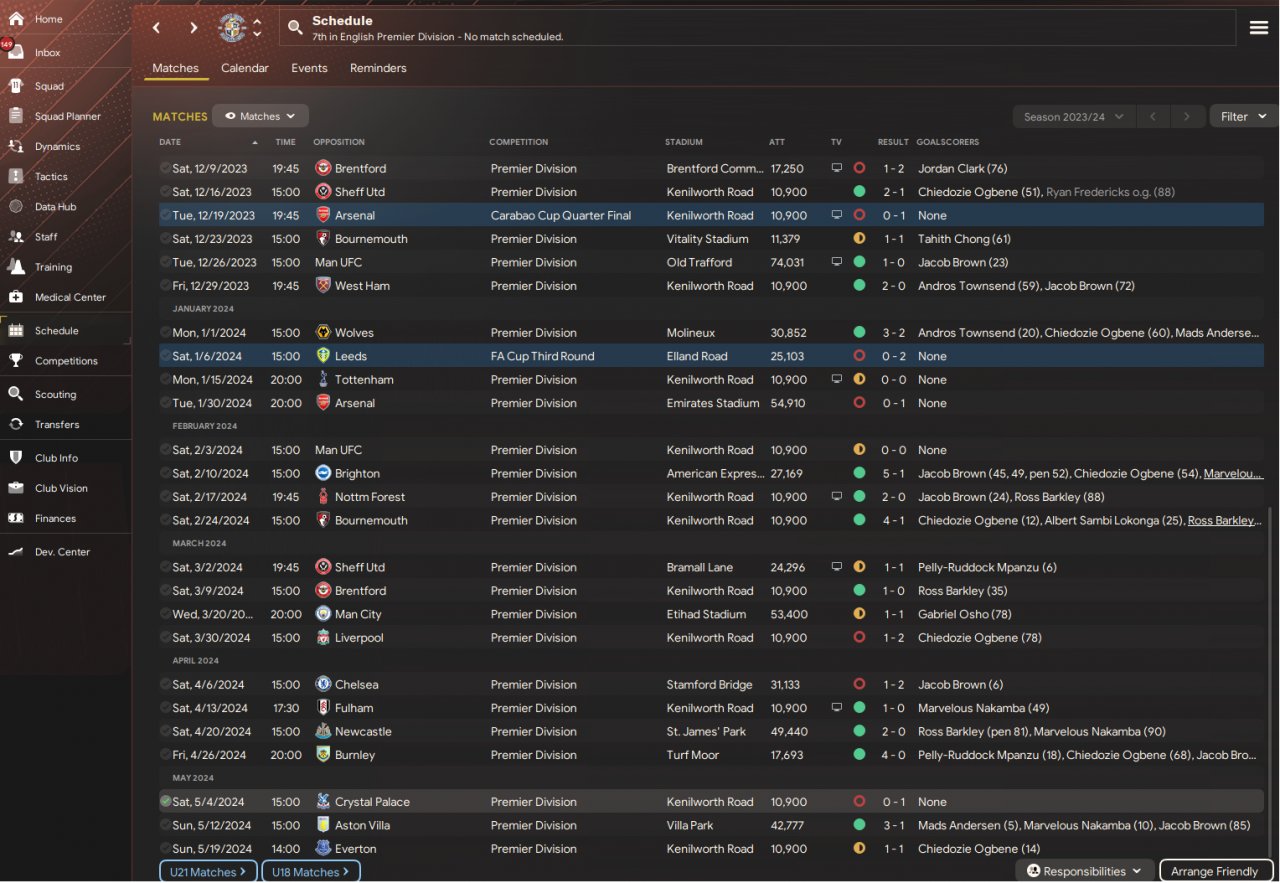Toggle the check mark for Sat 4/13/2024 match
Screen dimensions: 1280x883
pyautogui.click(x=165, y=708)
